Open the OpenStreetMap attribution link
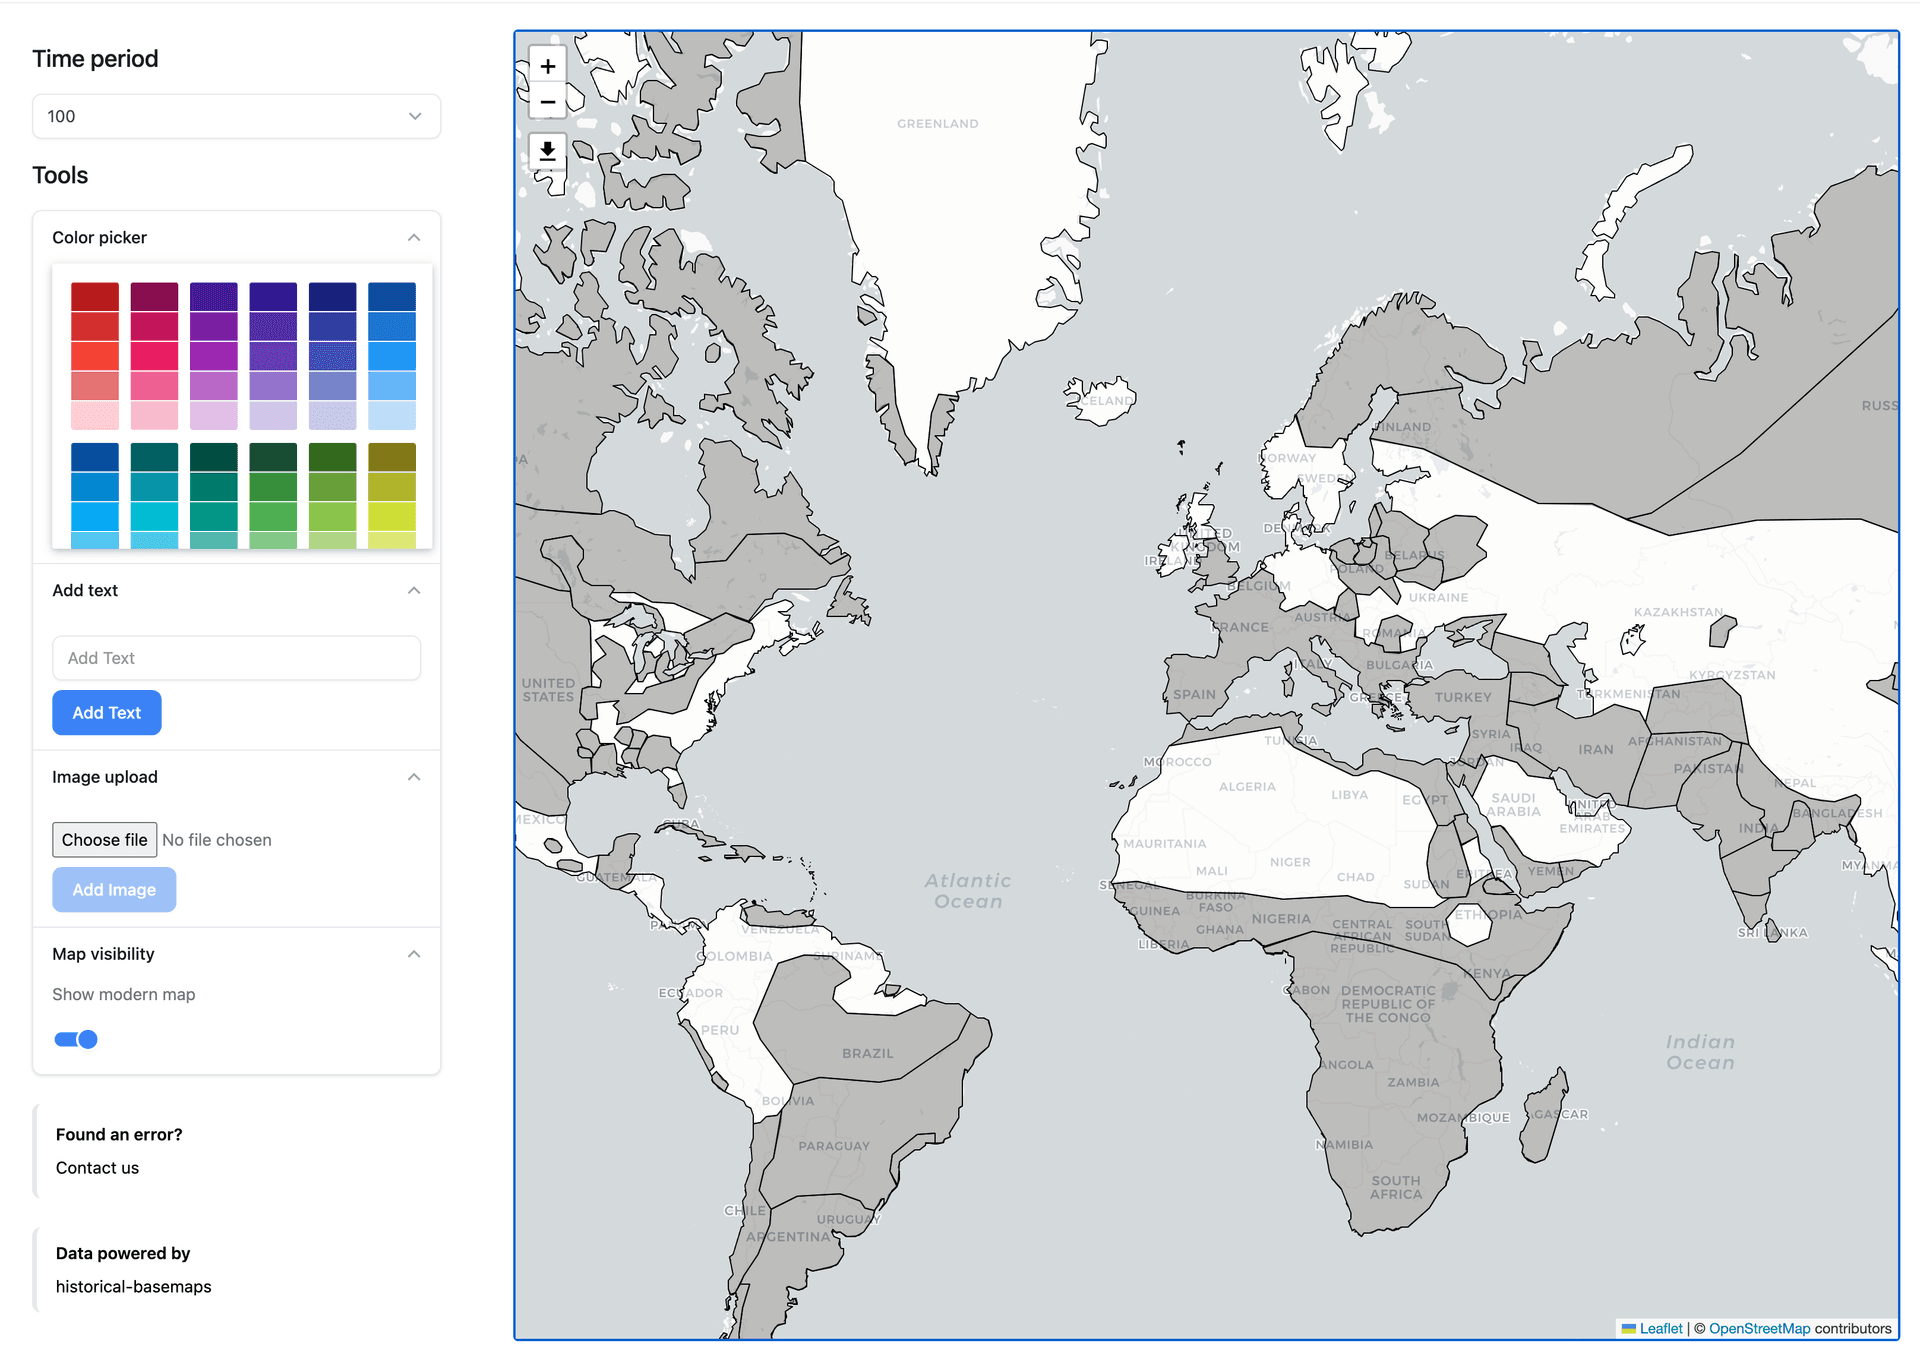 [1759, 1329]
